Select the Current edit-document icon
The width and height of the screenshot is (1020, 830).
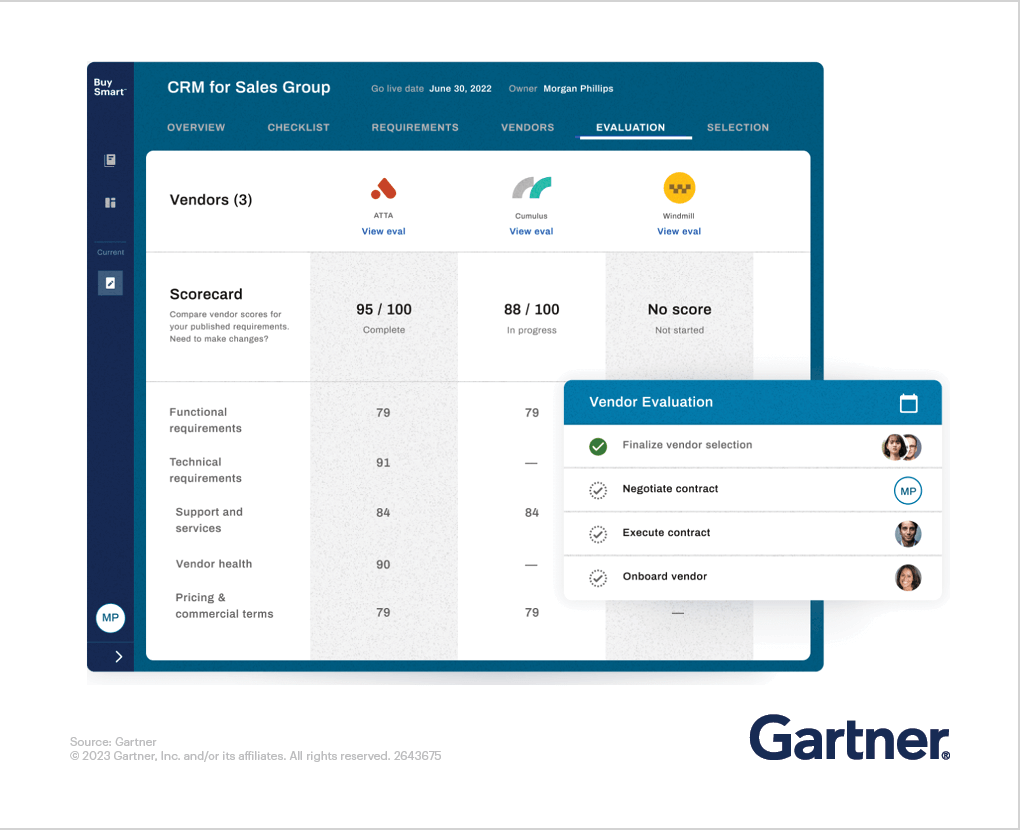pos(110,283)
